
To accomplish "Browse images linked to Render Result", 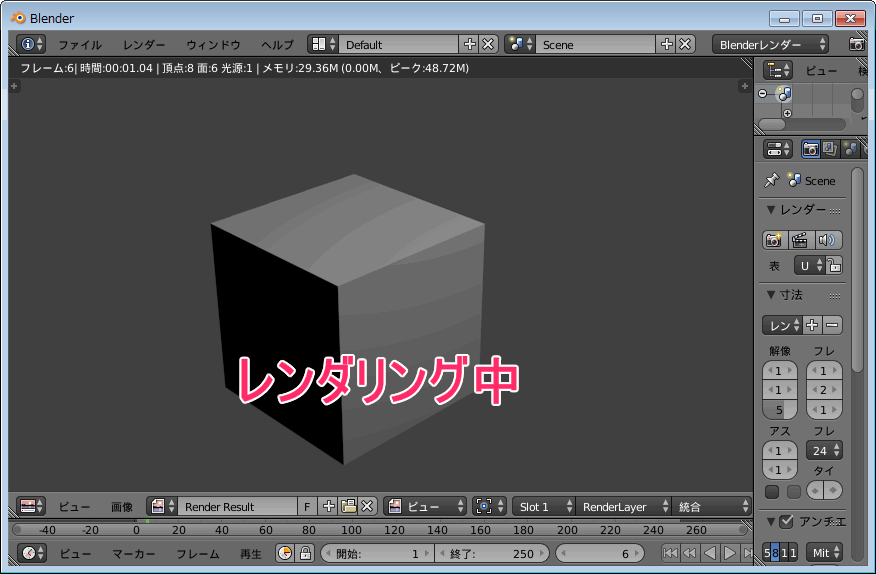I will pyautogui.click(x=162, y=506).
